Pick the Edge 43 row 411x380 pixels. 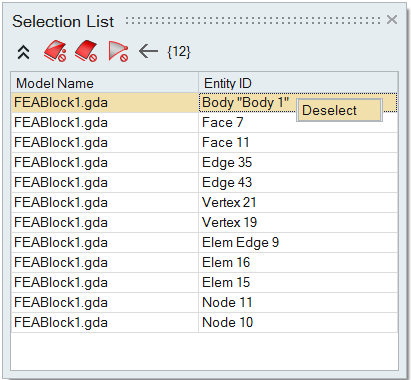[x=204, y=183]
